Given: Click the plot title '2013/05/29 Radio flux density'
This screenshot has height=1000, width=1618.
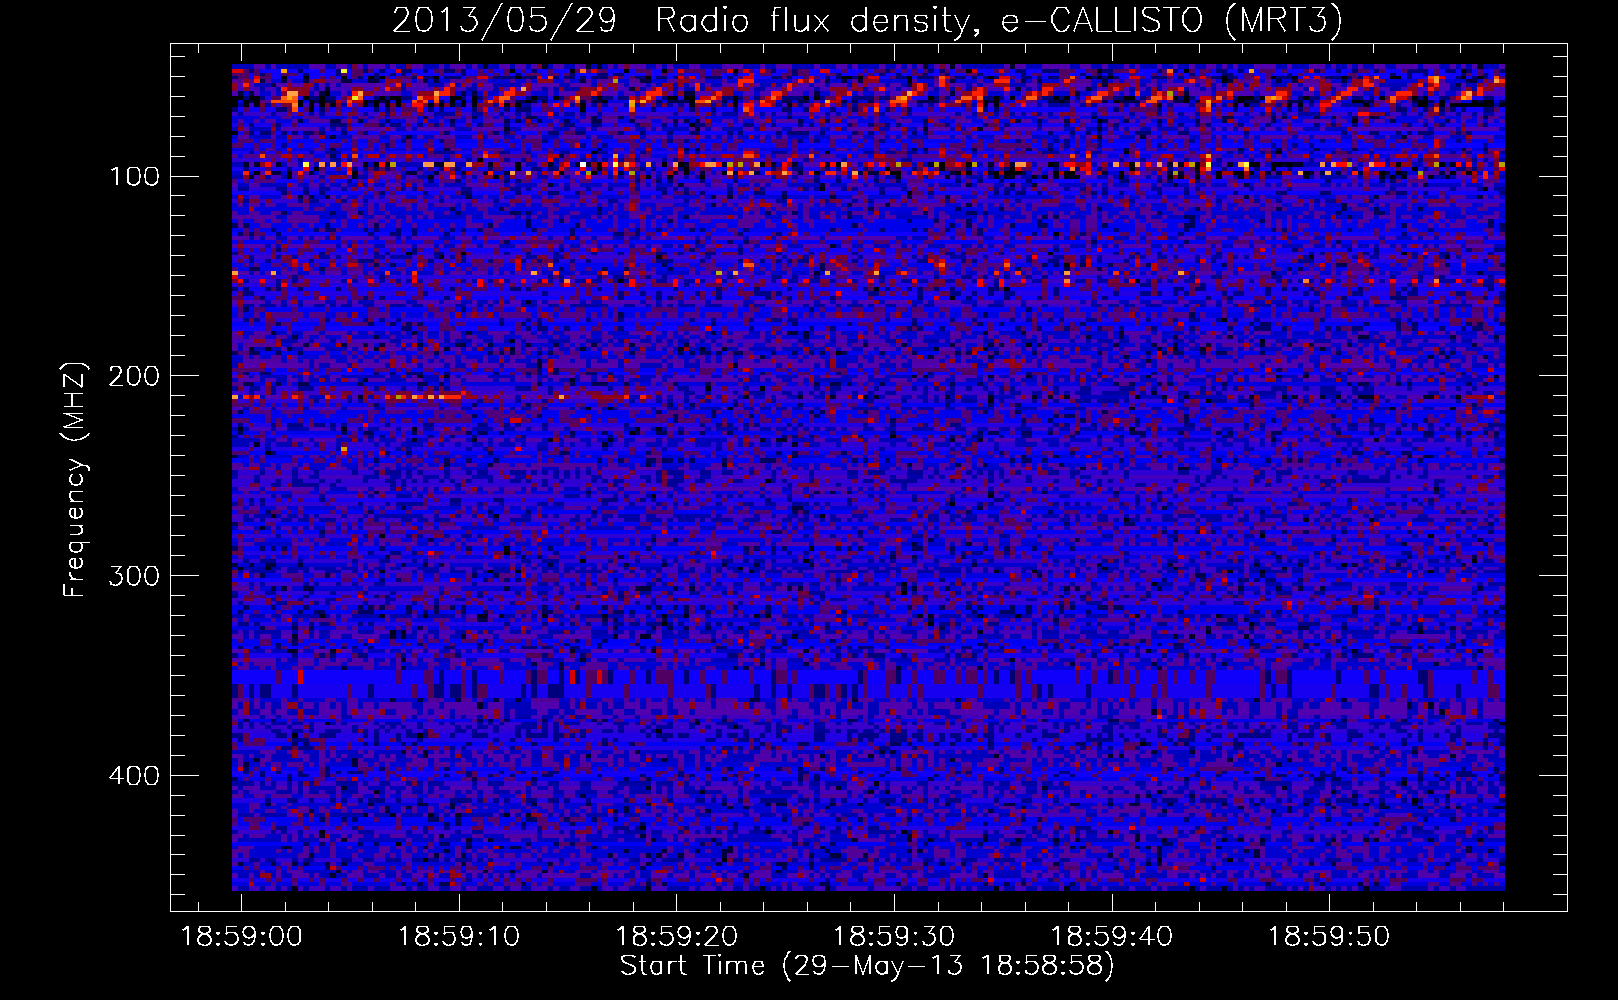Looking at the screenshot, I should point(866,20).
